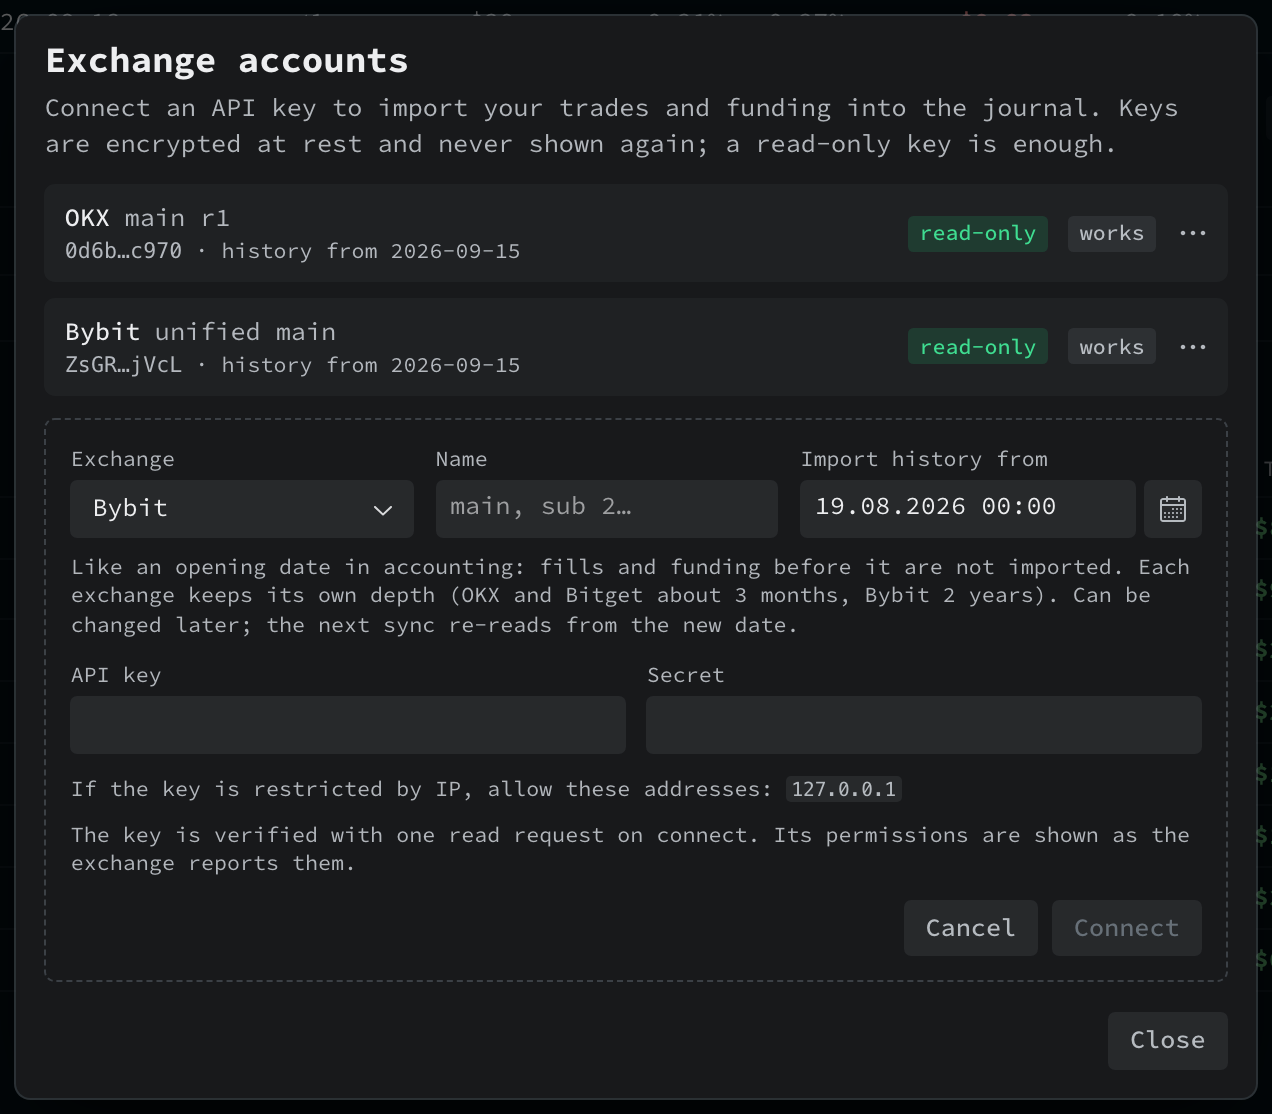This screenshot has width=1272, height=1114.
Task: Click the works badge on Bybit row
Action: click(x=1112, y=347)
